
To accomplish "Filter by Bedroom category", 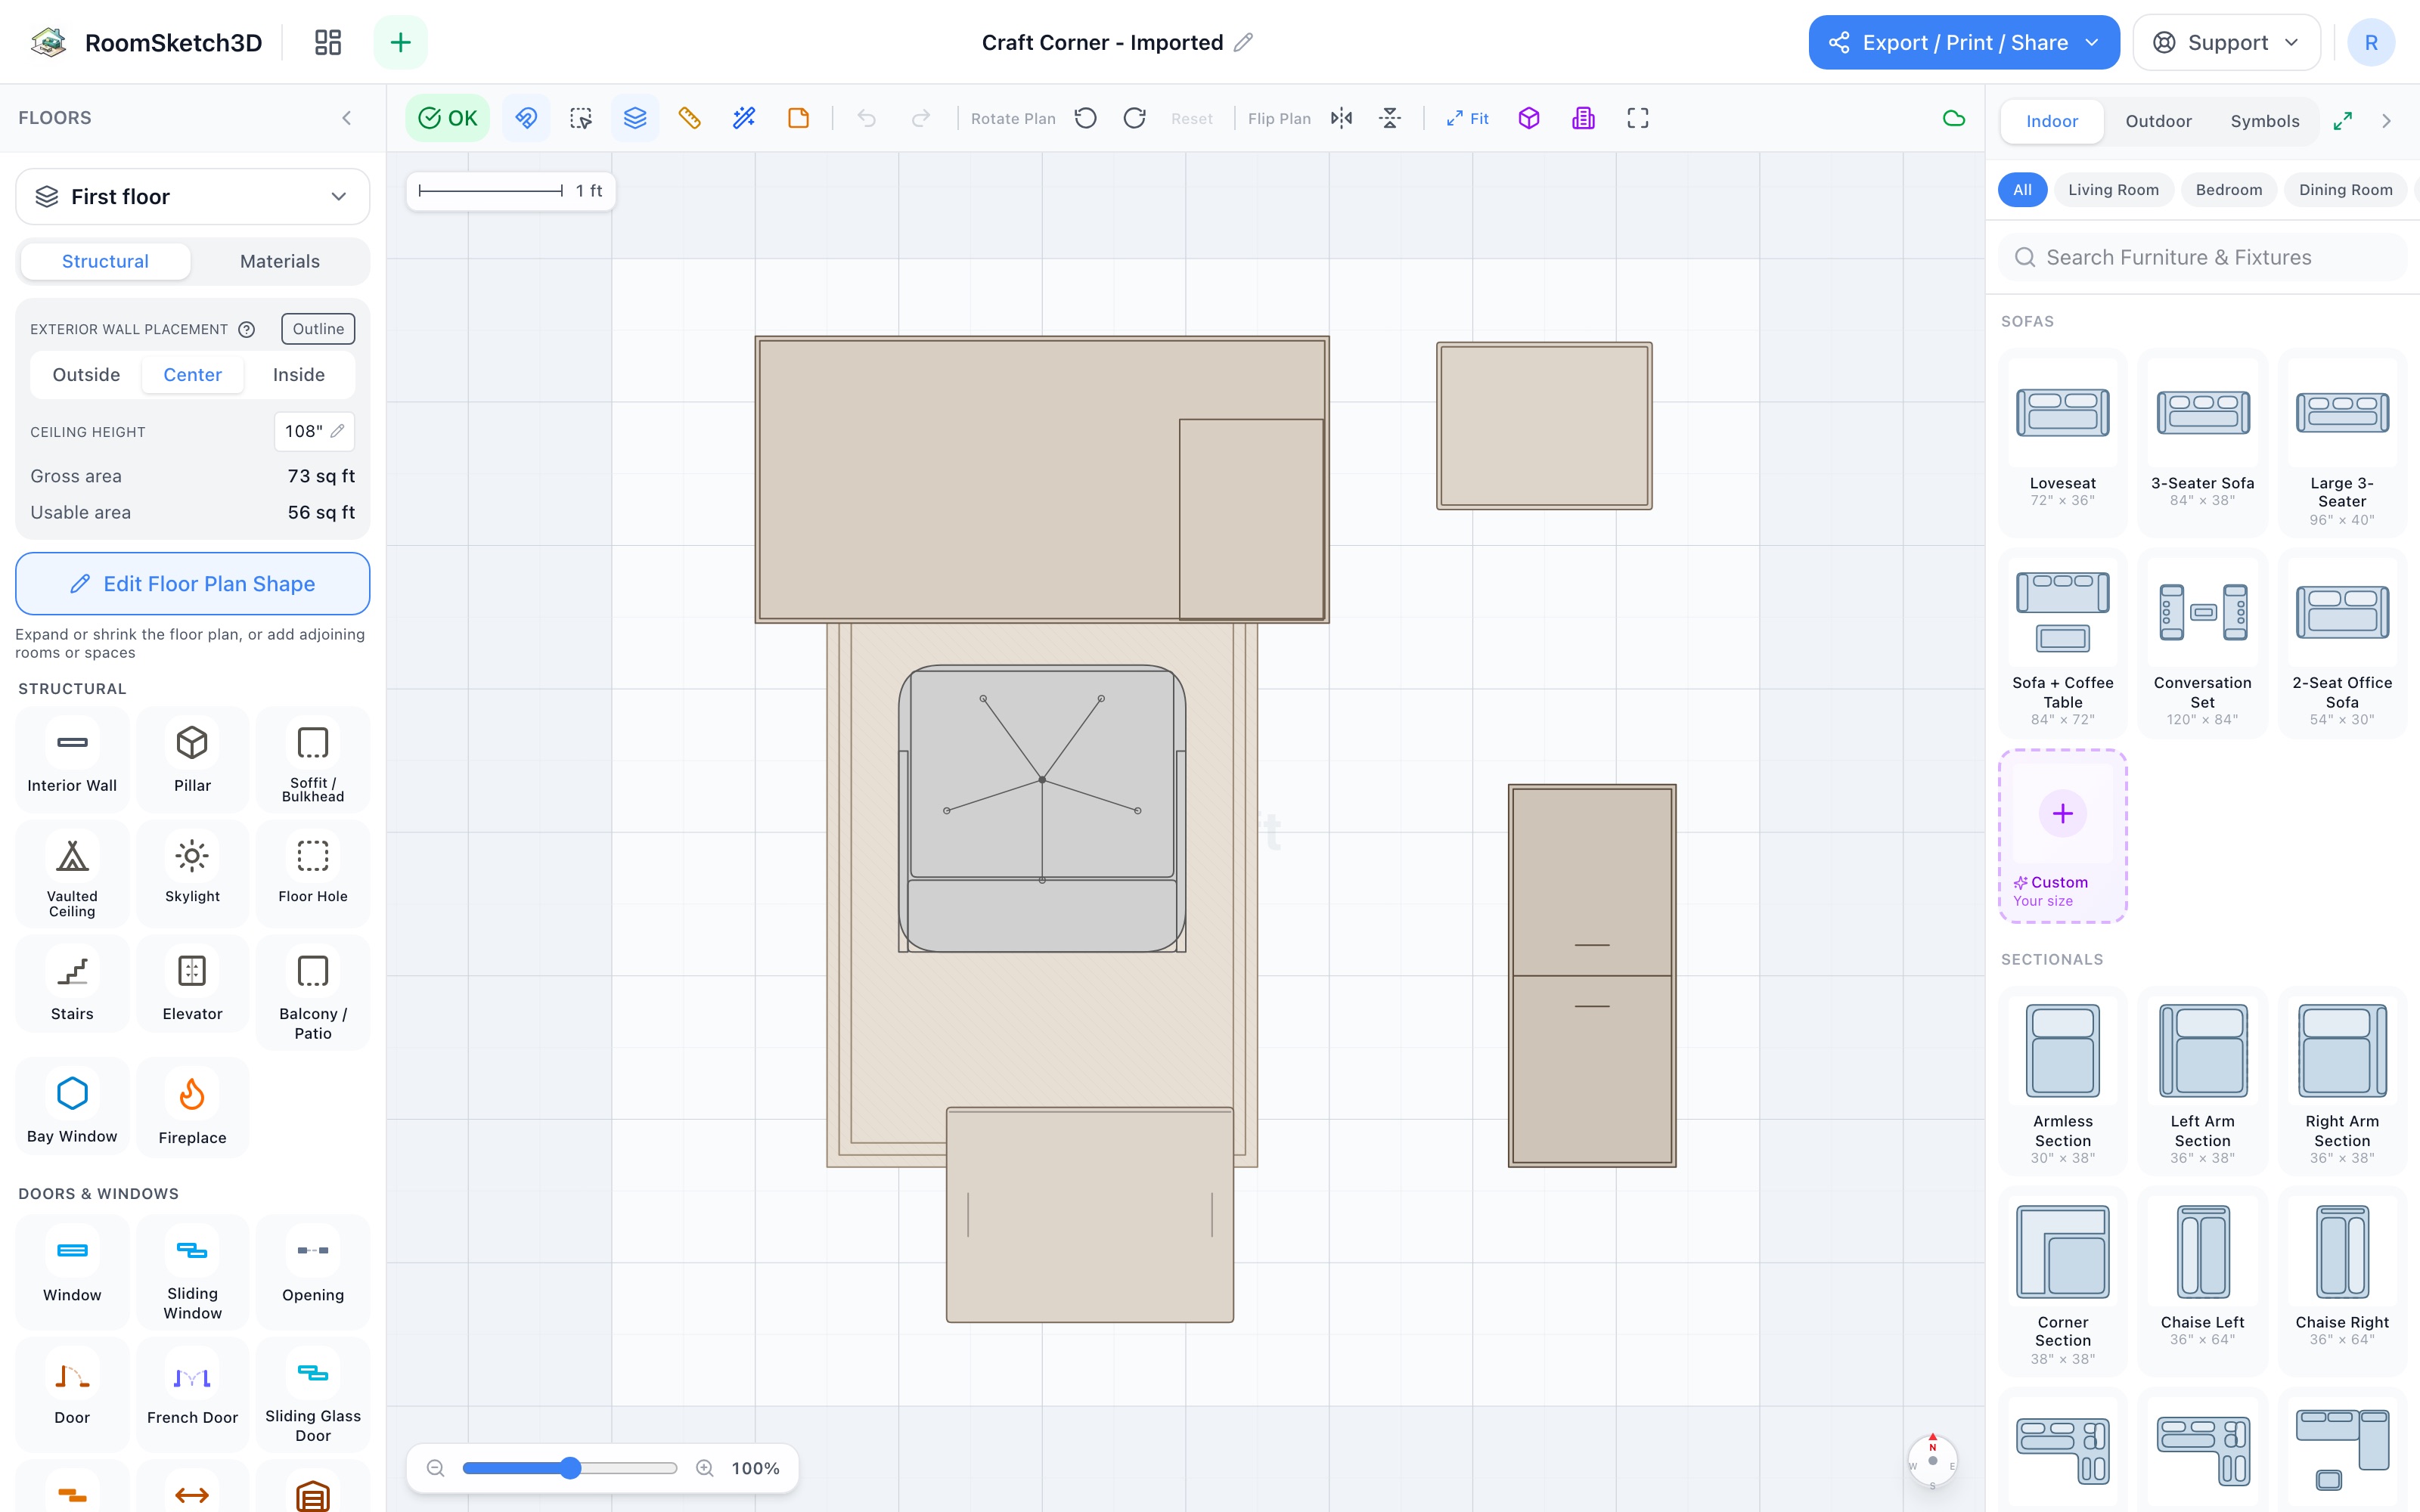I will point(2229,190).
